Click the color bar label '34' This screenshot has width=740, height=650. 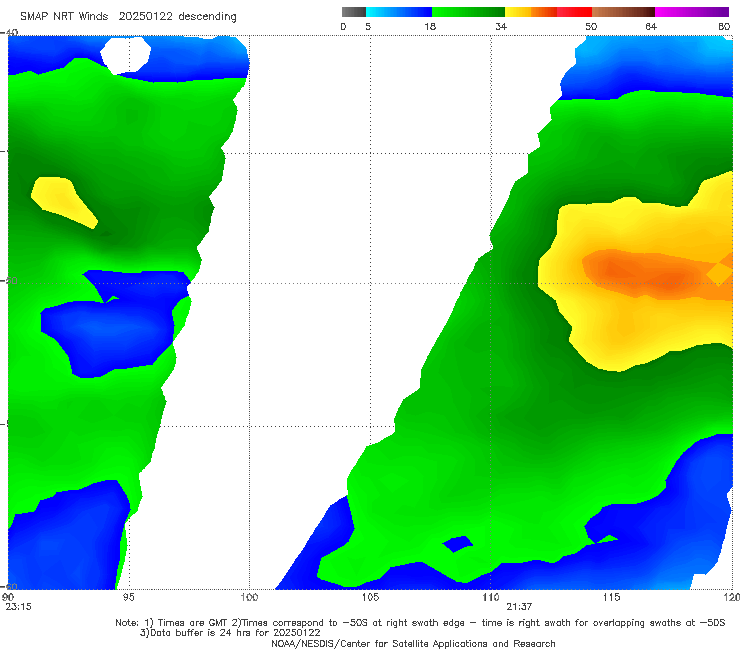pyautogui.click(x=501, y=27)
